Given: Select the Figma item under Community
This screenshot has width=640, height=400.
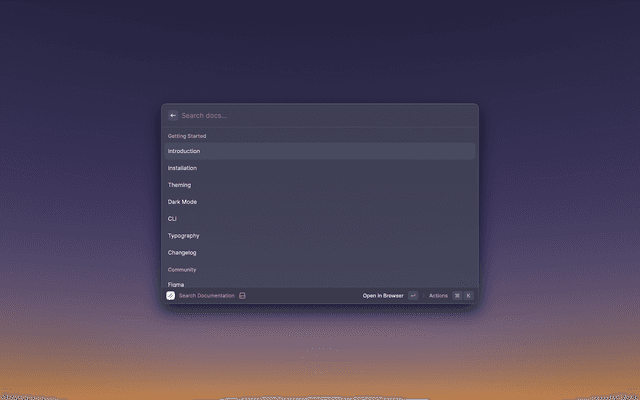Looking at the screenshot, I should pos(176,284).
